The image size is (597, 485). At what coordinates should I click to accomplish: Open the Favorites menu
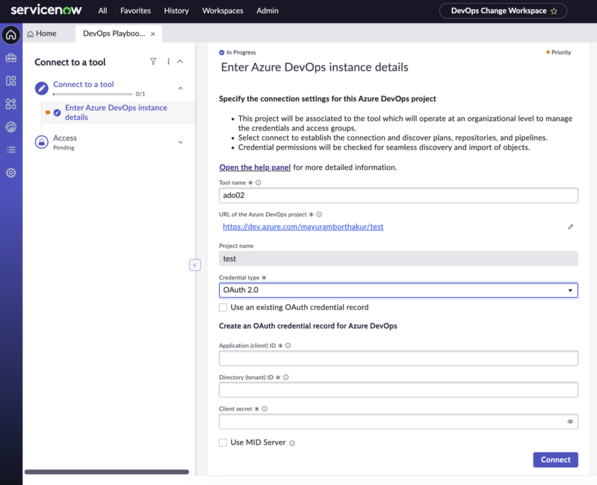click(136, 11)
